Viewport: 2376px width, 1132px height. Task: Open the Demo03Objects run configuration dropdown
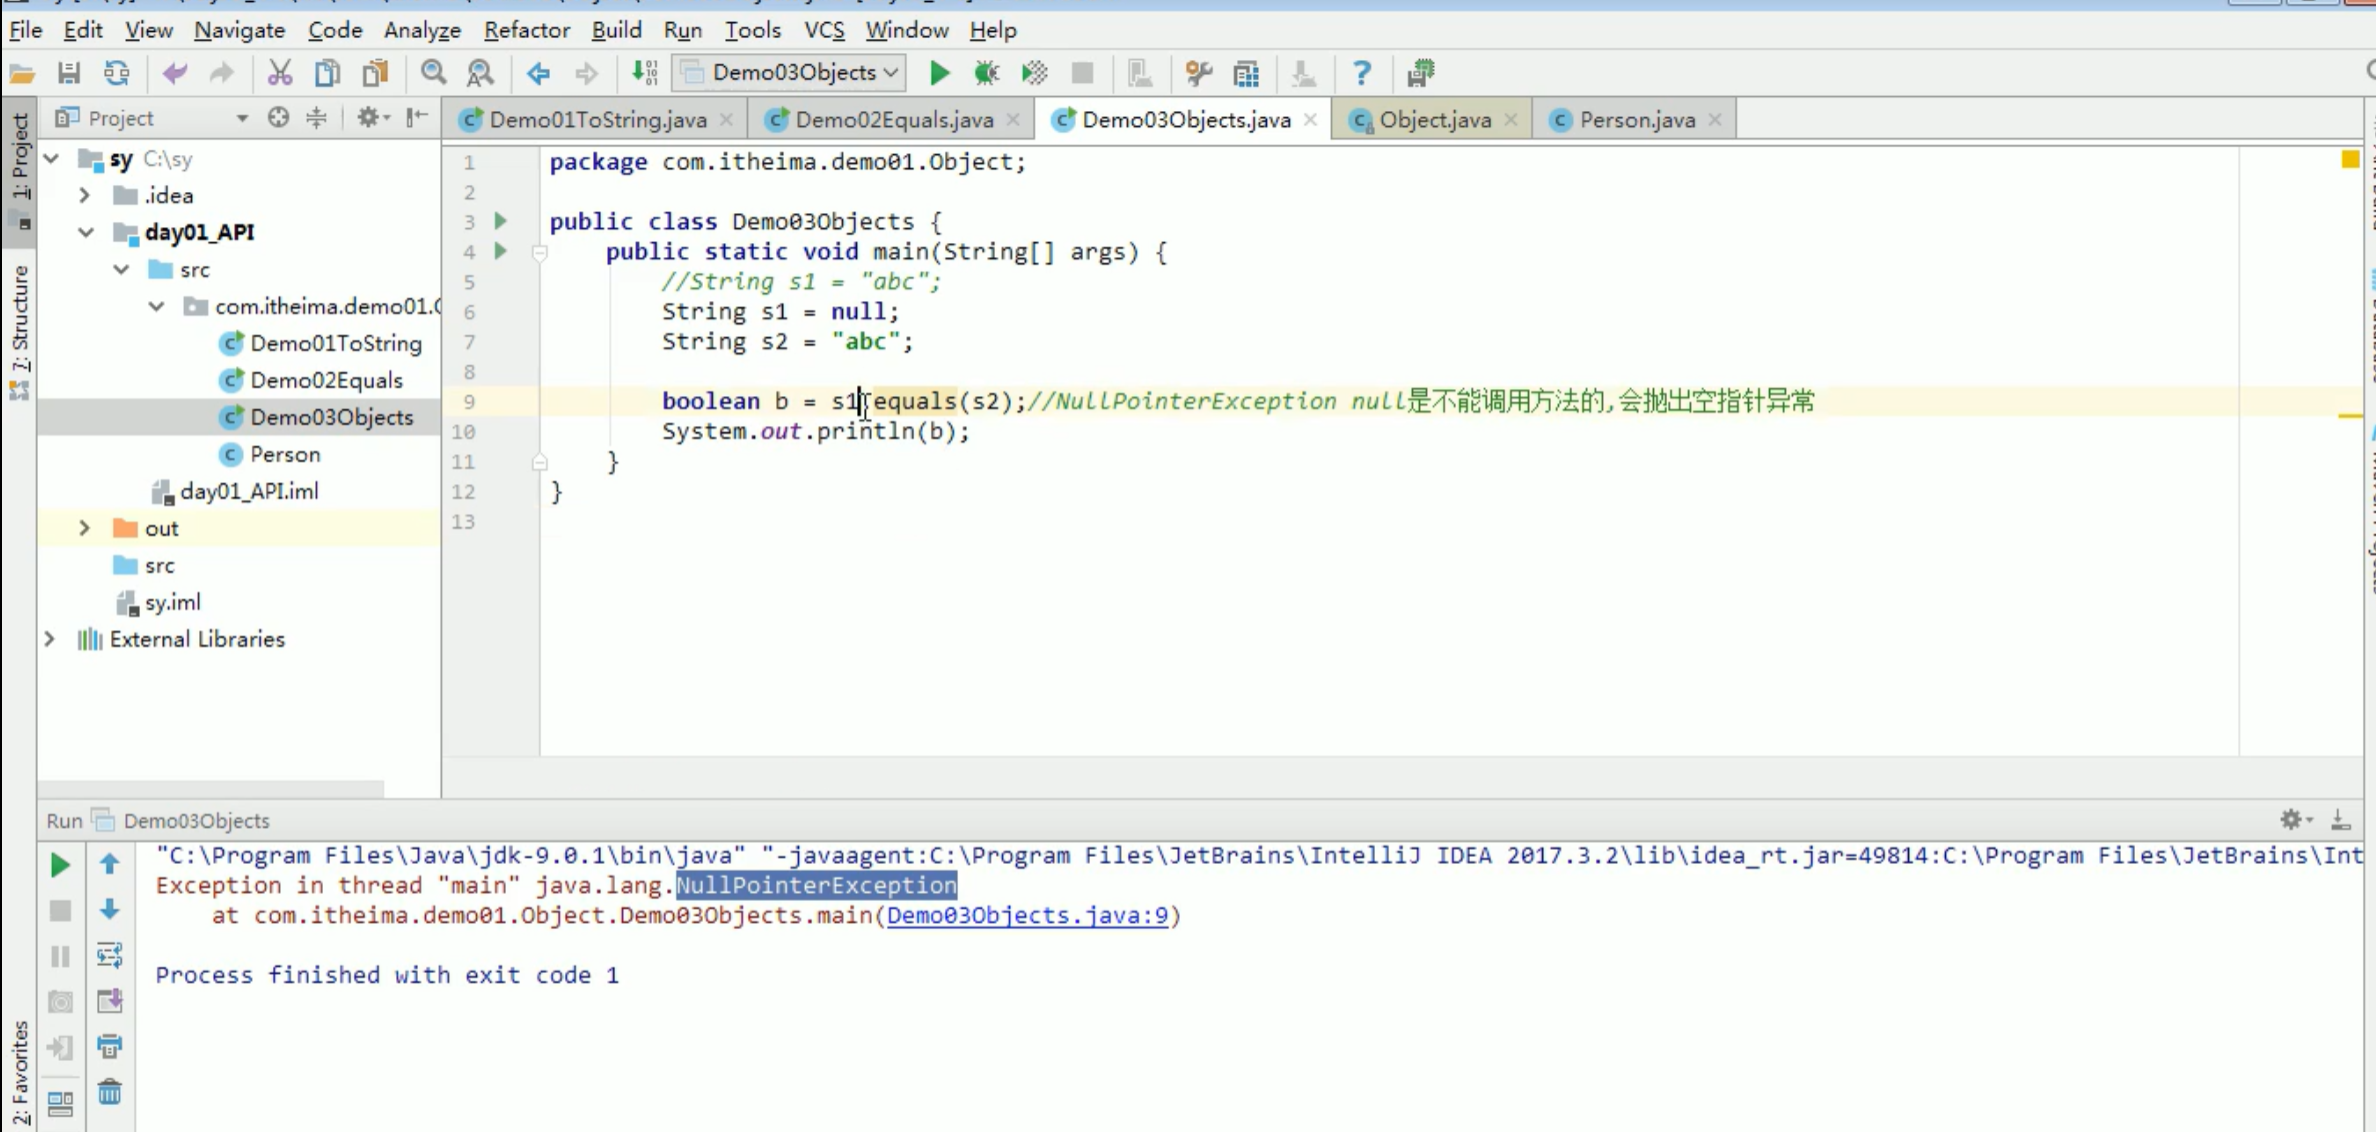tap(790, 73)
